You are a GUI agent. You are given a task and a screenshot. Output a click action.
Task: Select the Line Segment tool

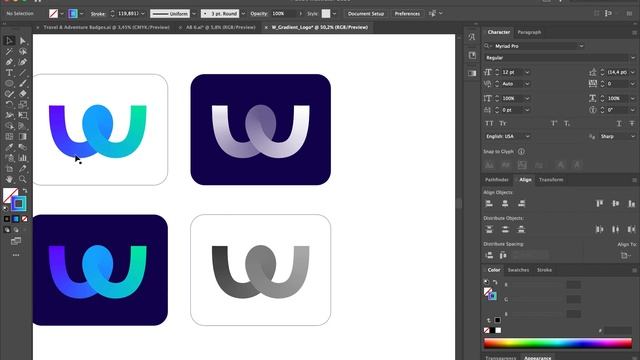pos(22,73)
